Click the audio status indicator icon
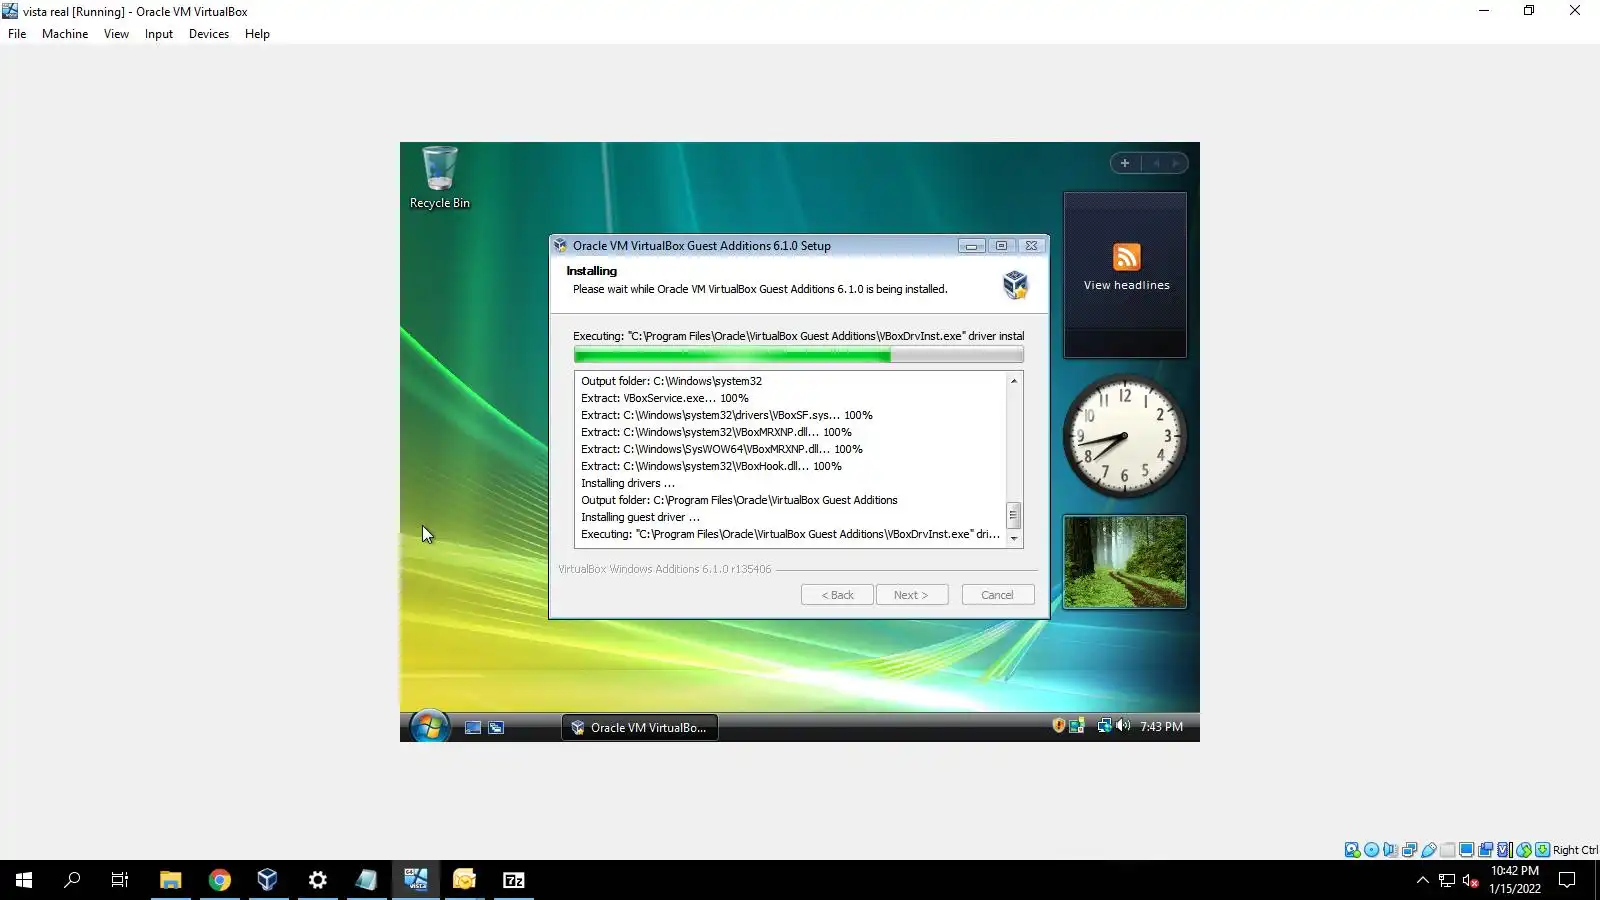The height and width of the screenshot is (900, 1600). [x=1390, y=850]
